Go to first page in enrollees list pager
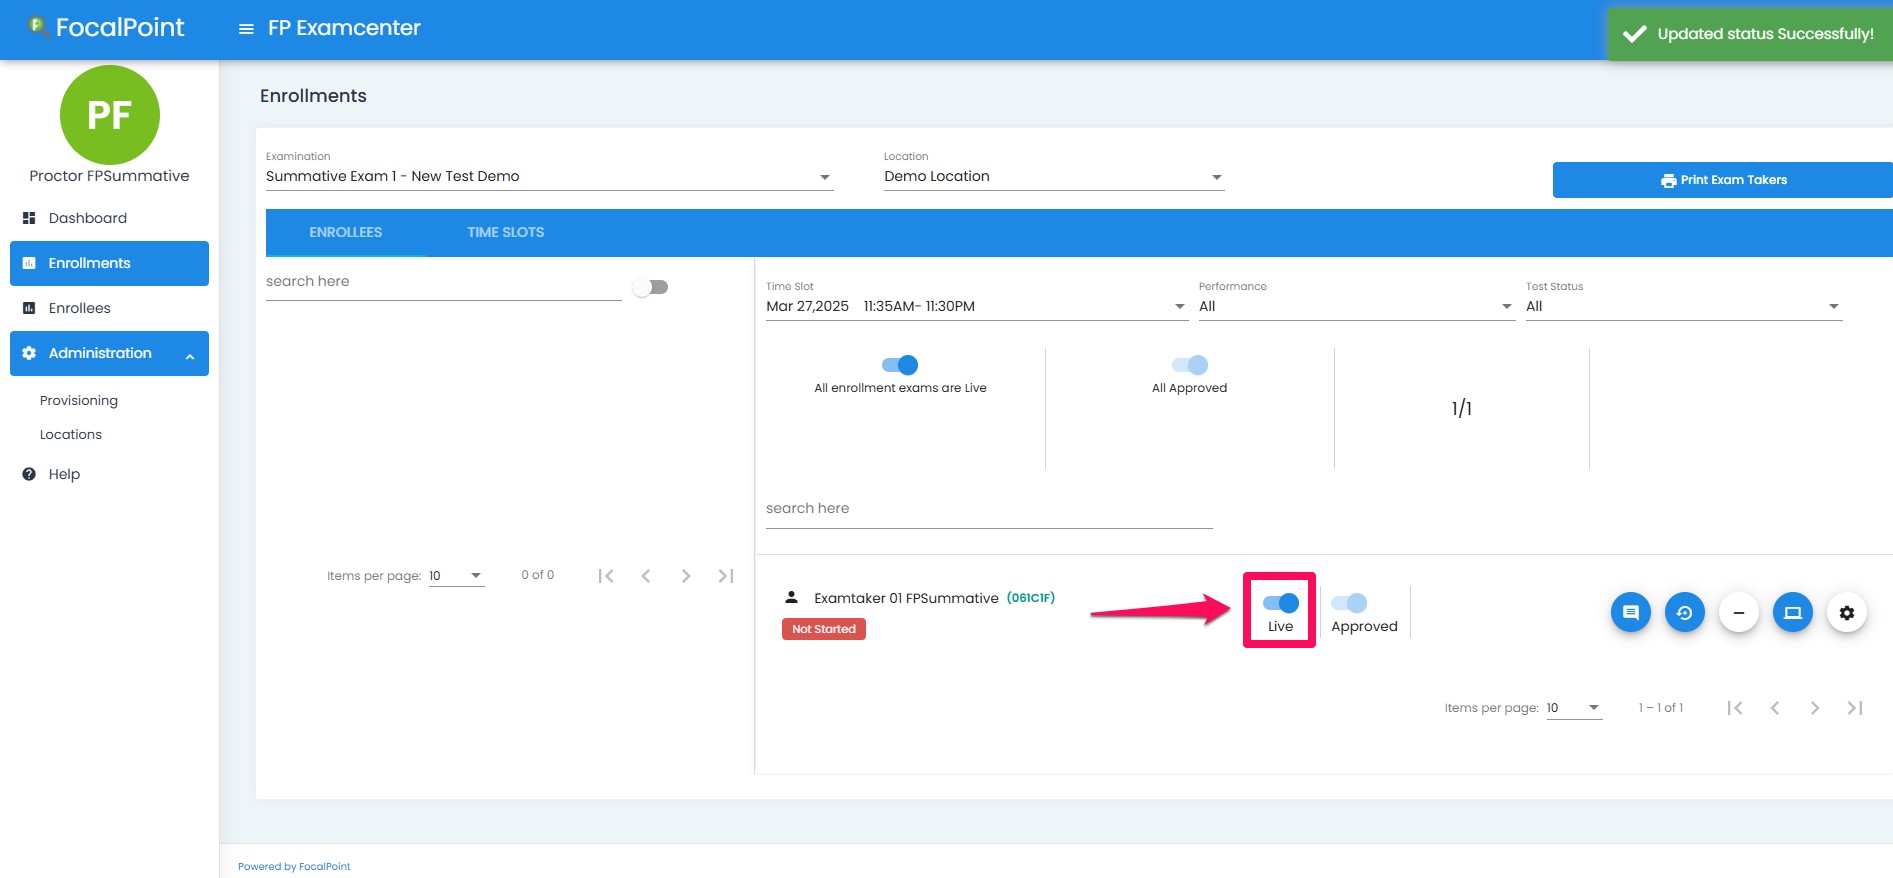The image size is (1893, 878). click(606, 576)
